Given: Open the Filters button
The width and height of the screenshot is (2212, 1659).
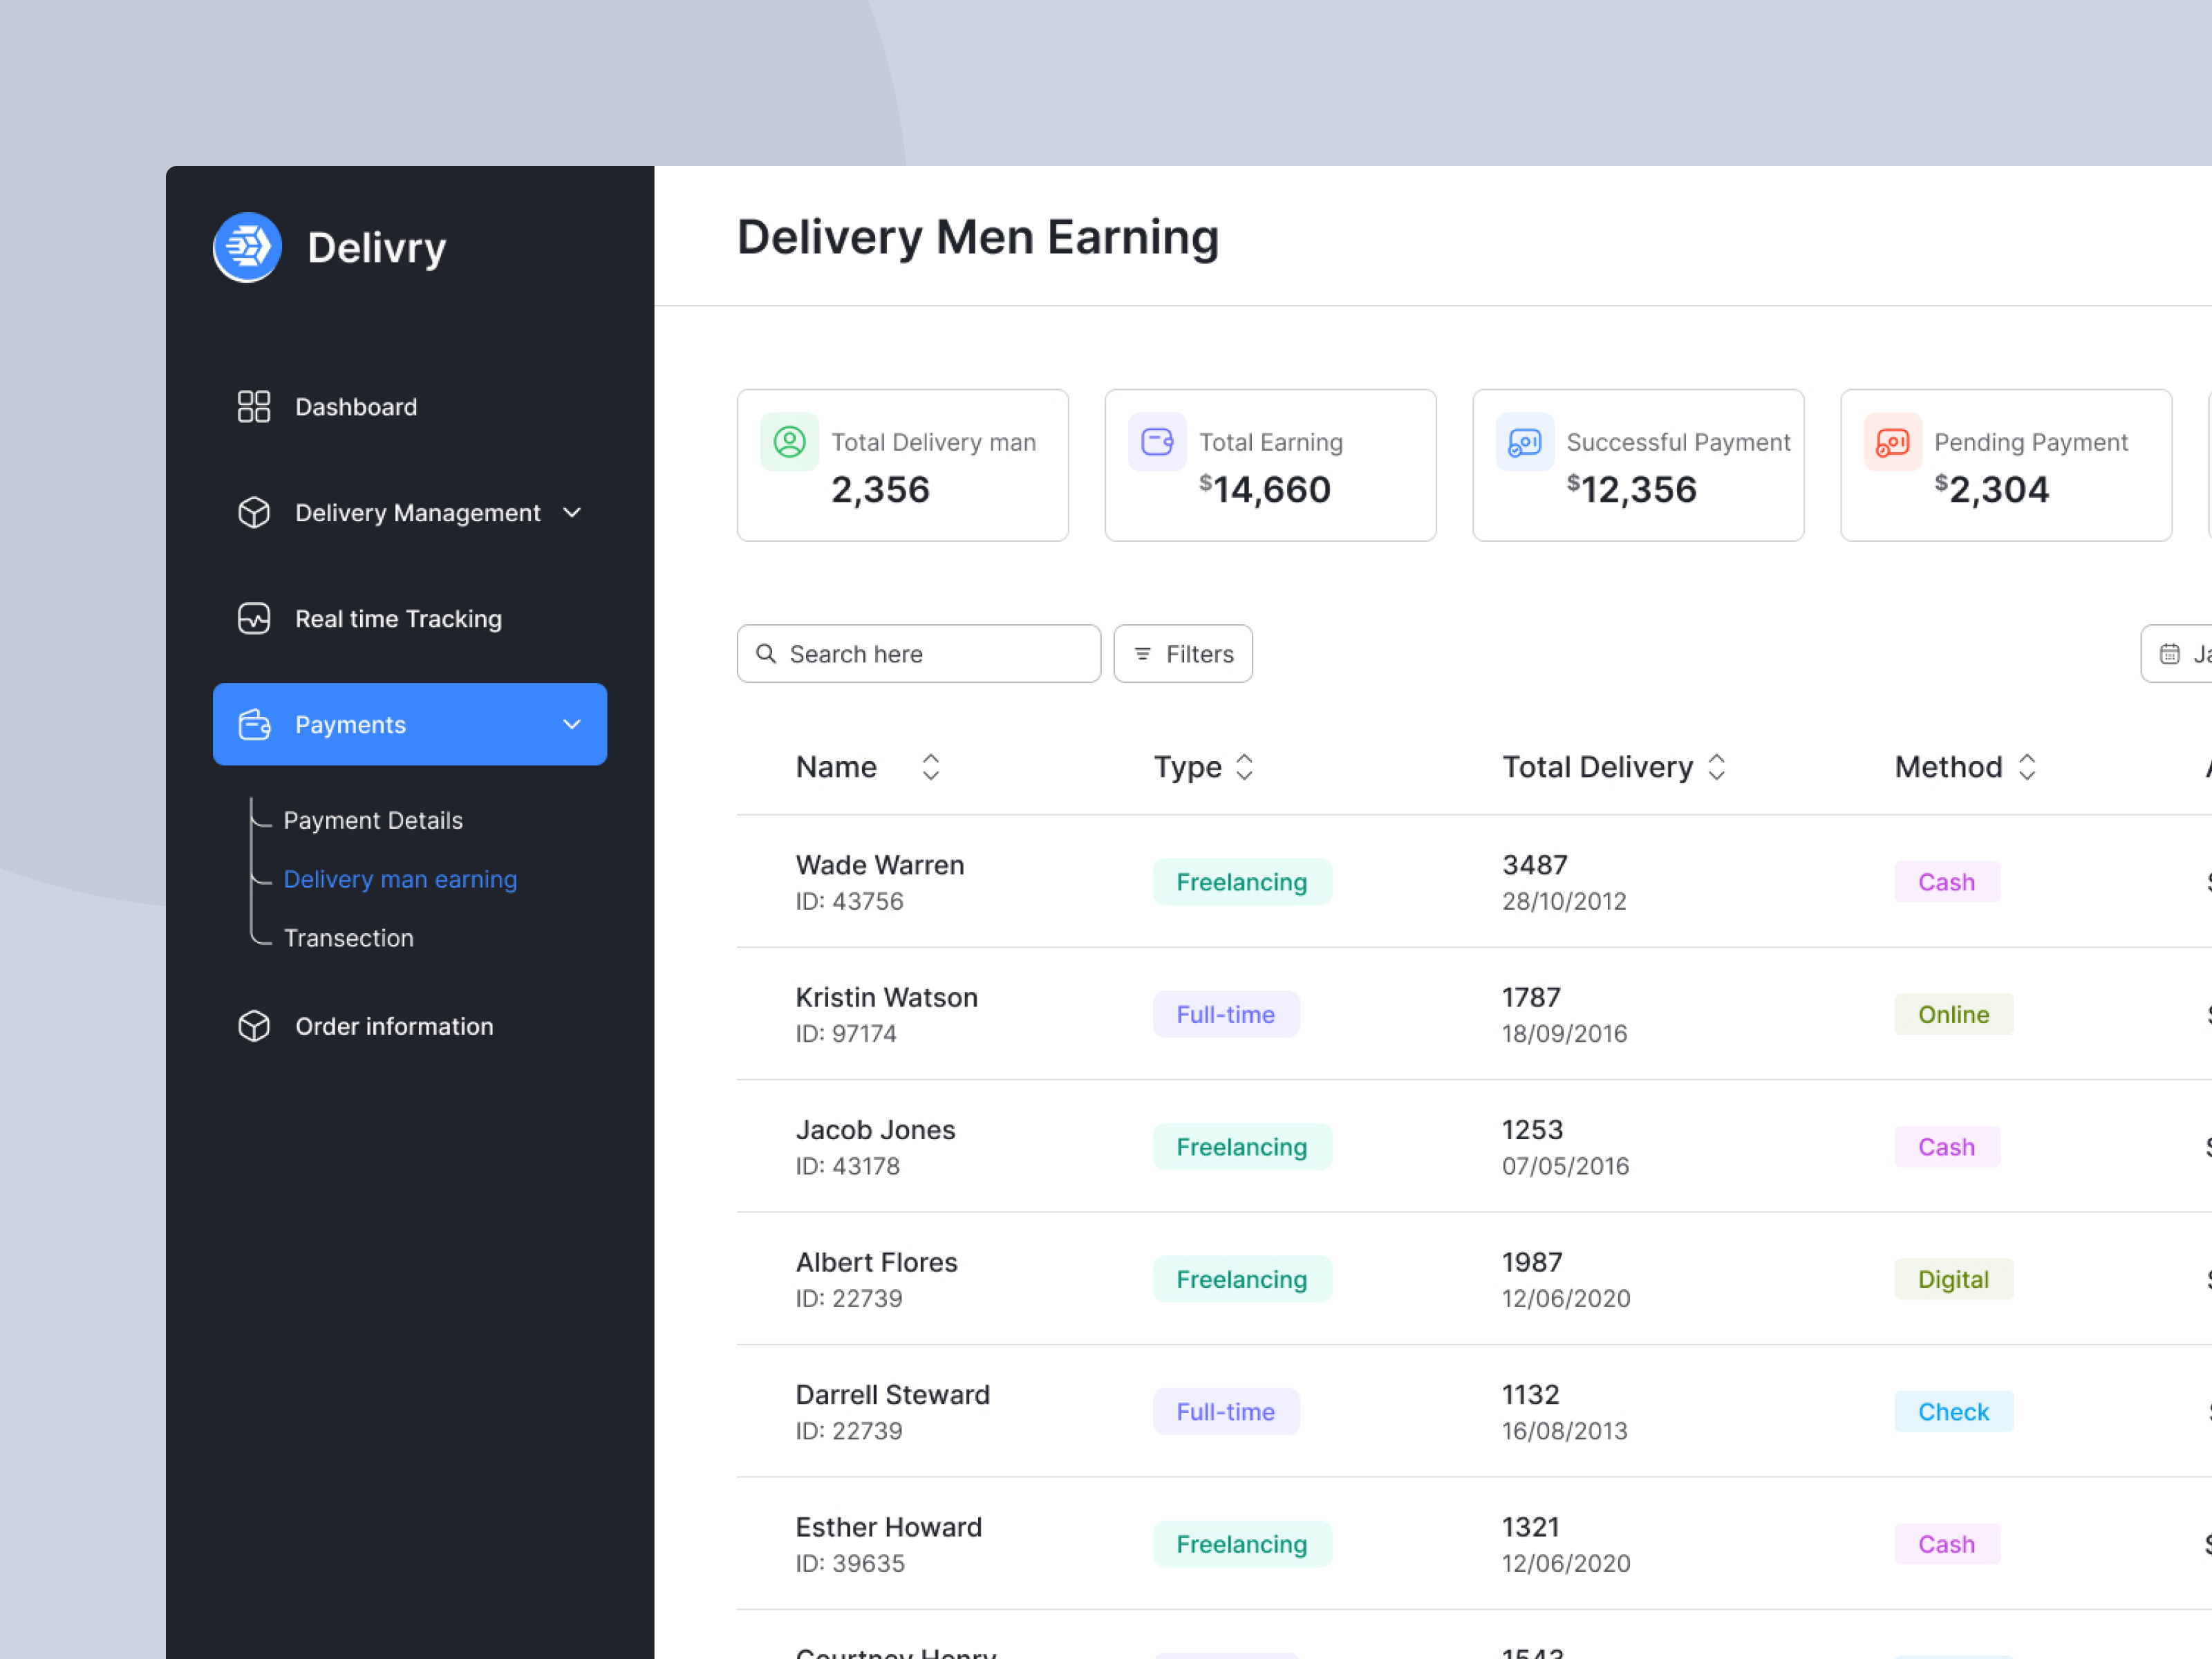Looking at the screenshot, I should [1183, 654].
